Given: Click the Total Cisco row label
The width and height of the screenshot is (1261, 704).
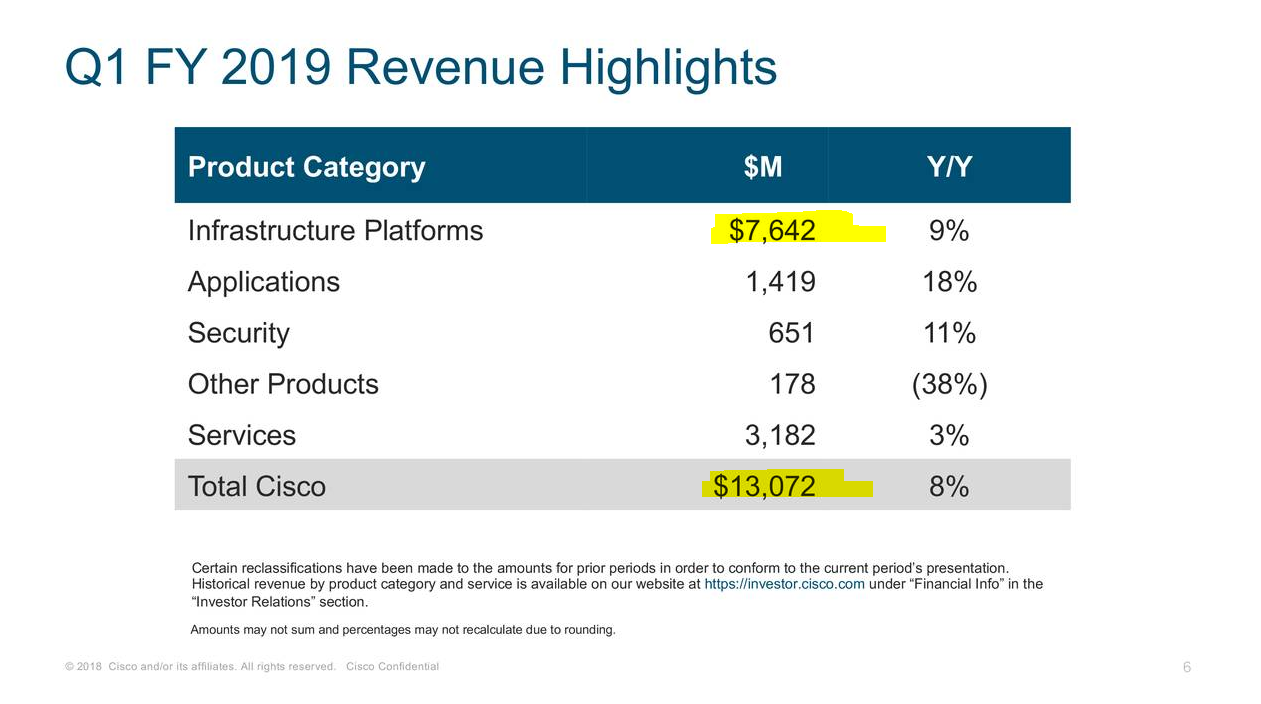Looking at the screenshot, I should pos(257,486).
